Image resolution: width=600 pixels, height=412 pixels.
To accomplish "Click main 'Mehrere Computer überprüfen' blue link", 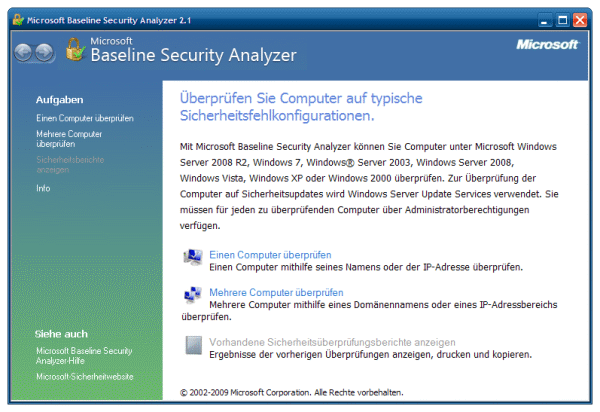I will tap(277, 292).
